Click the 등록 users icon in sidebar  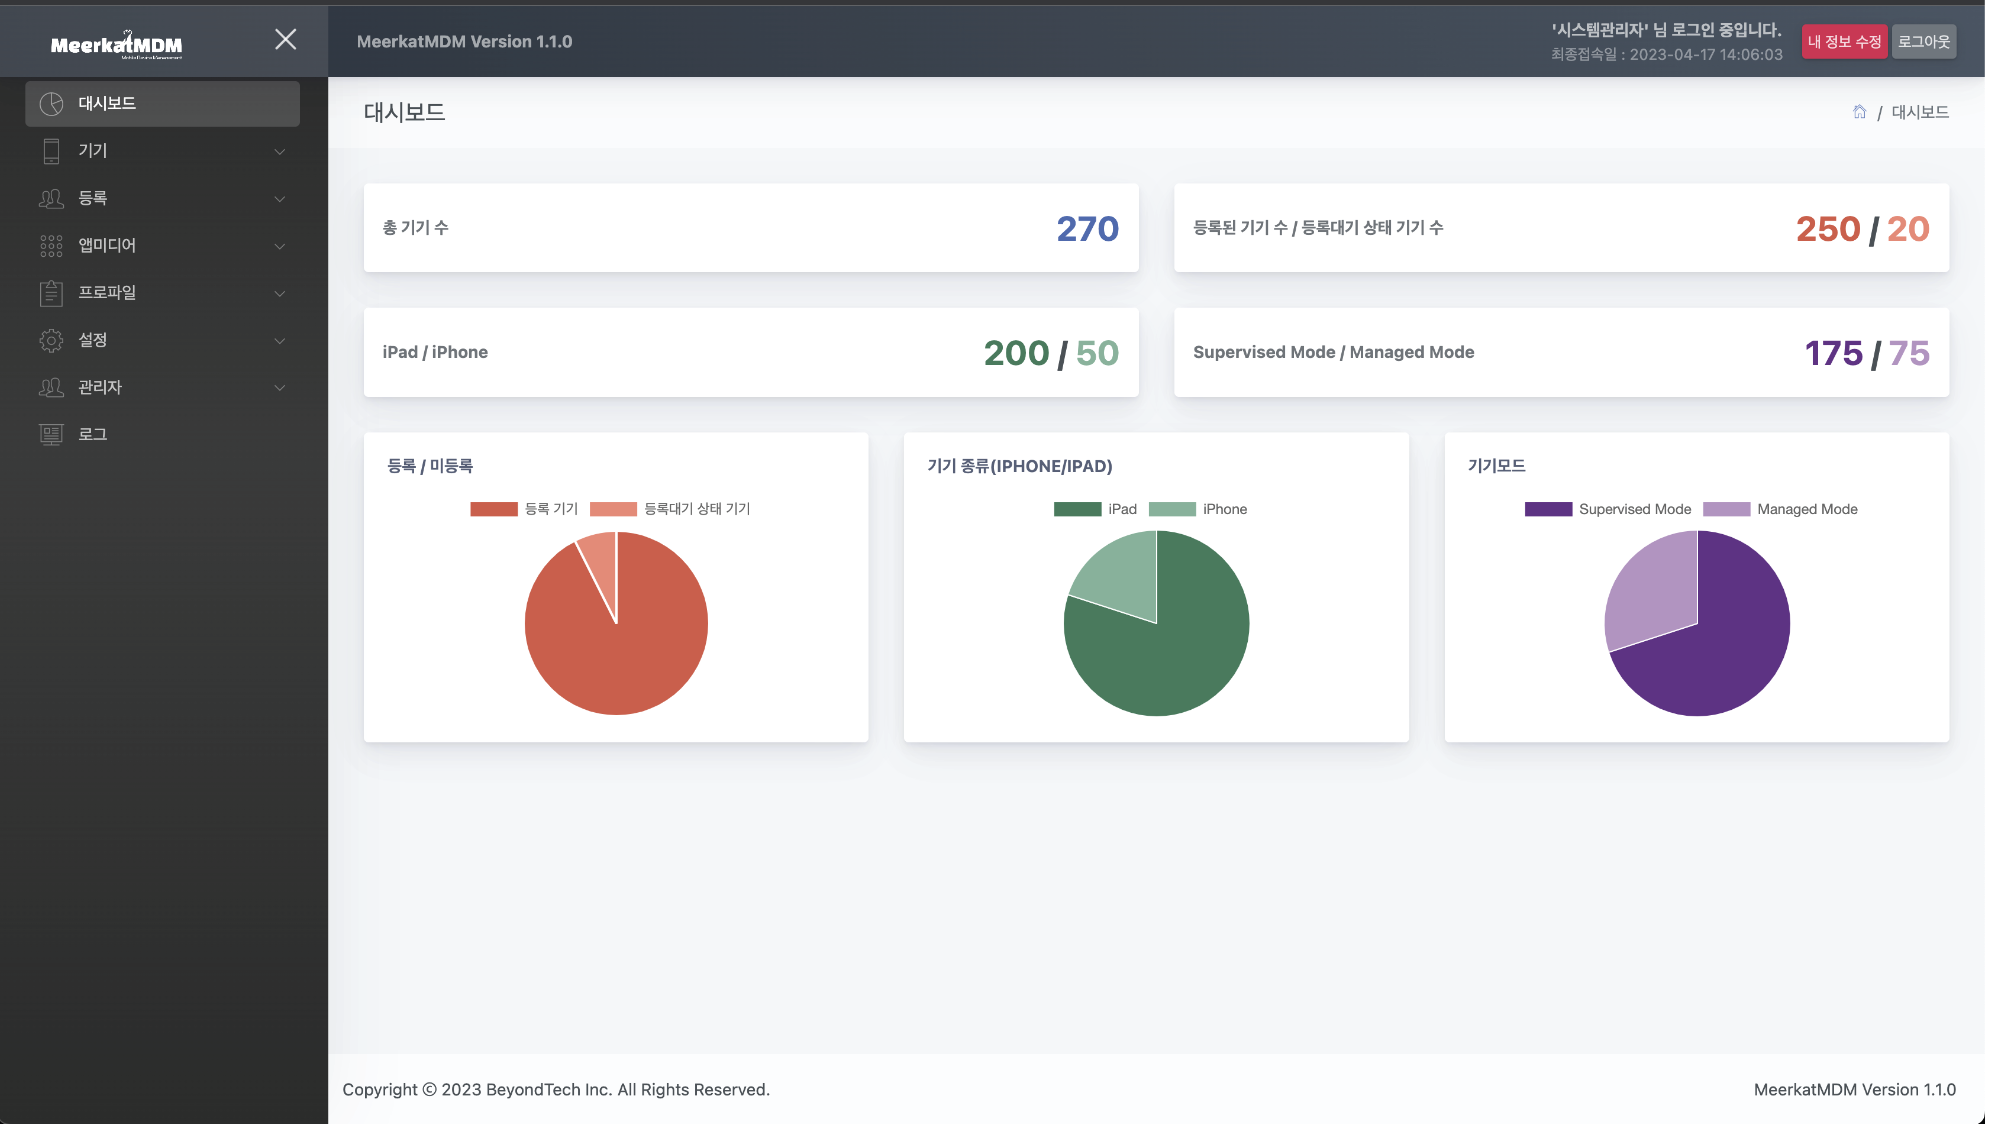(x=51, y=198)
